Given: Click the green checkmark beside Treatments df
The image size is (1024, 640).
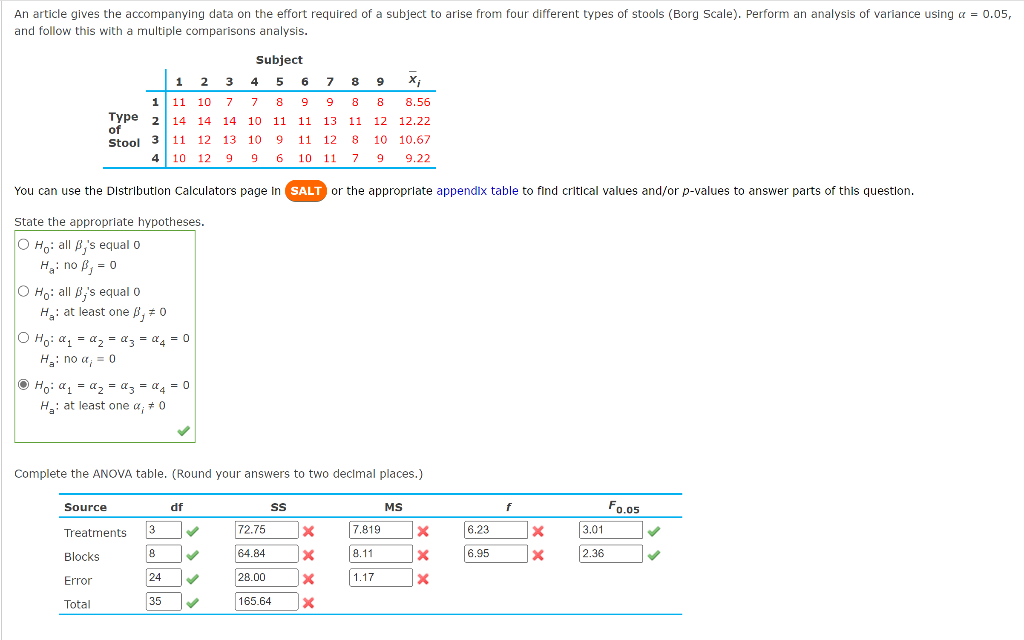Looking at the screenshot, I should (x=193, y=532).
